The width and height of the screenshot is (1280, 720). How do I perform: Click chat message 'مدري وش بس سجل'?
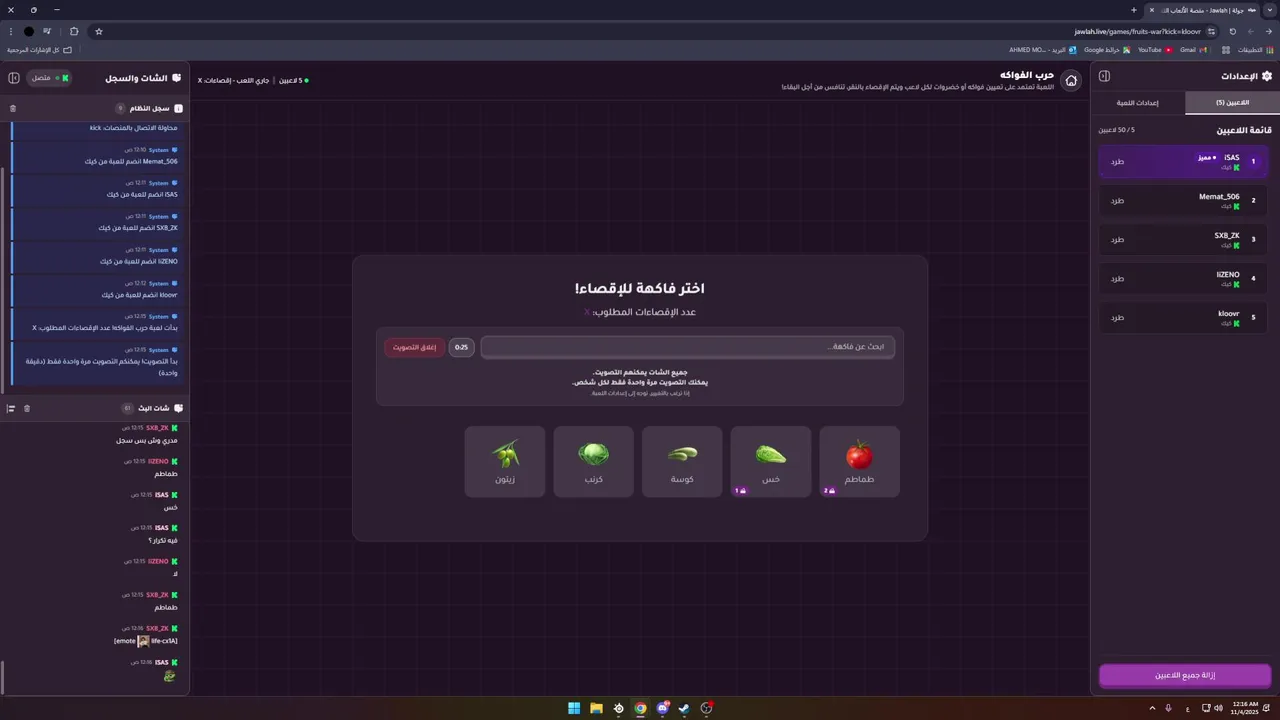click(147, 440)
